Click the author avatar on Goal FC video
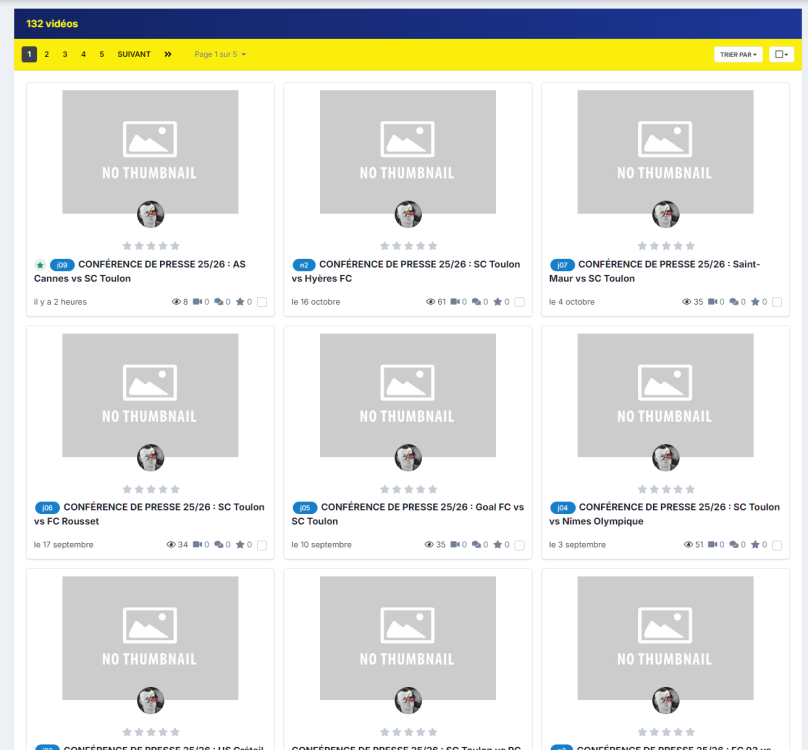 point(408,457)
